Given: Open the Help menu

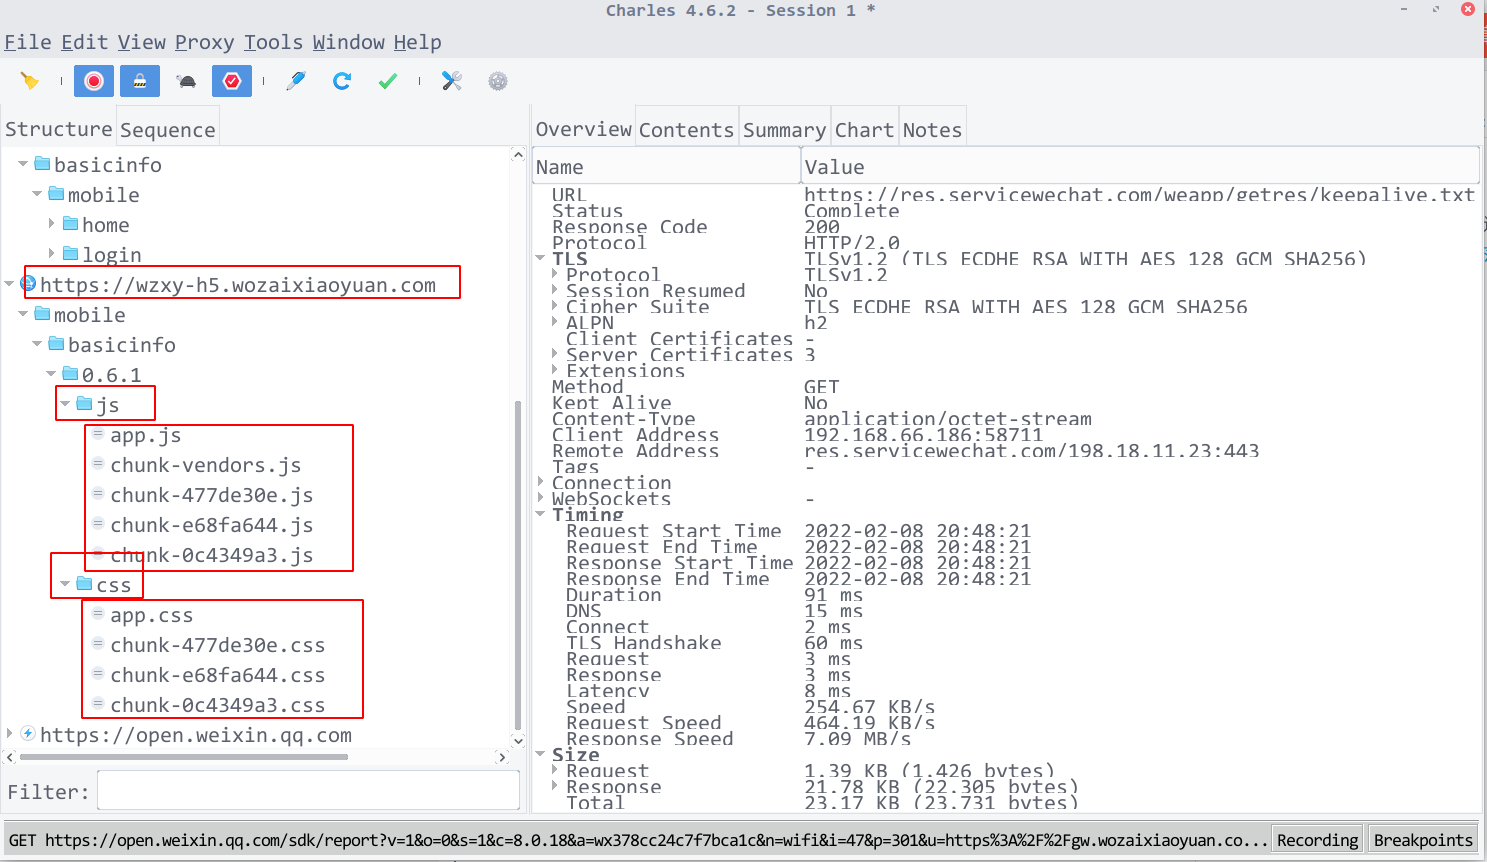Looking at the screenshot, I should (x=417, y=42).
